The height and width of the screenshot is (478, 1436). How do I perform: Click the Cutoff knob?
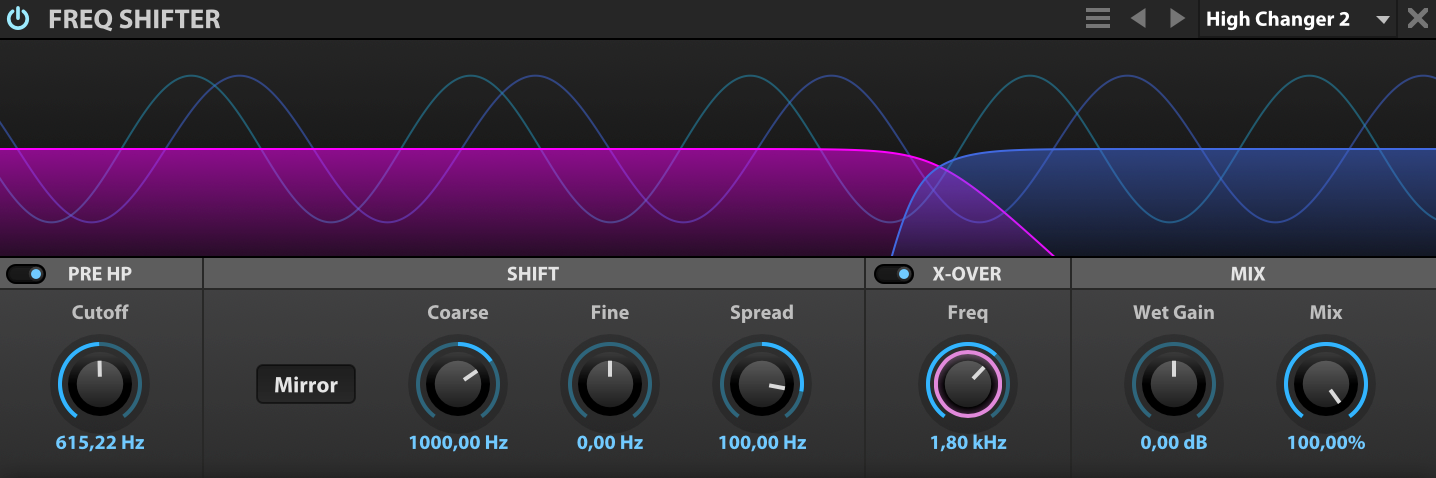(100, 383)
